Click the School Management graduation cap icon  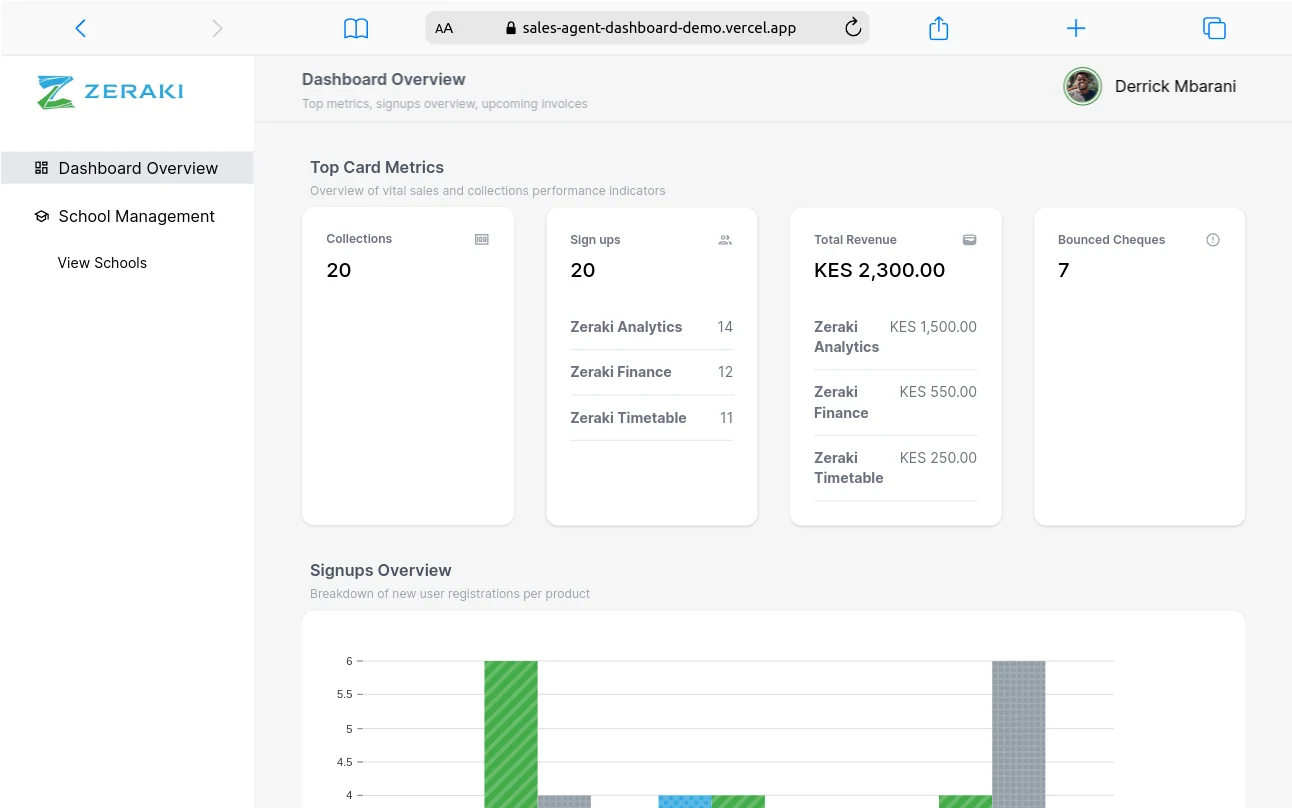pyautogui.click(x=41, y=216)
